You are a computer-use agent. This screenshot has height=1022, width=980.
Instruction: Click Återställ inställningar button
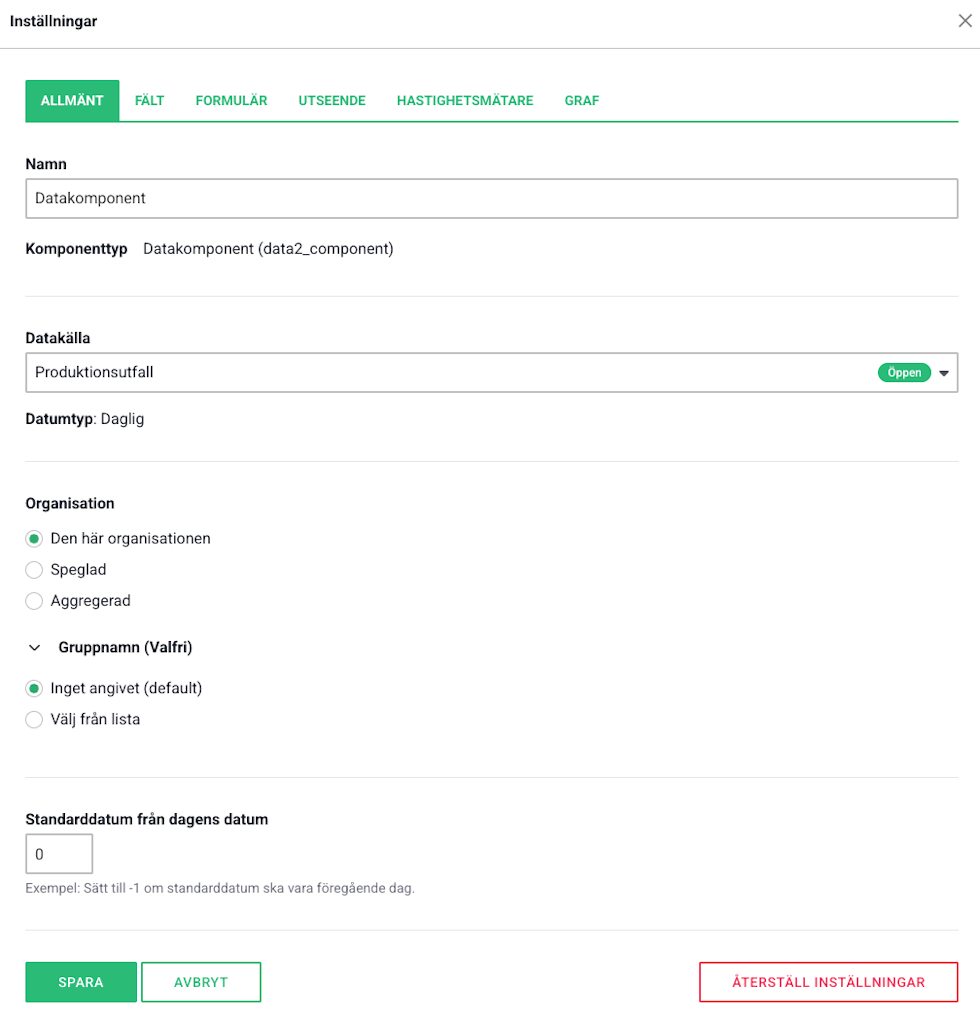coord(828,982)
